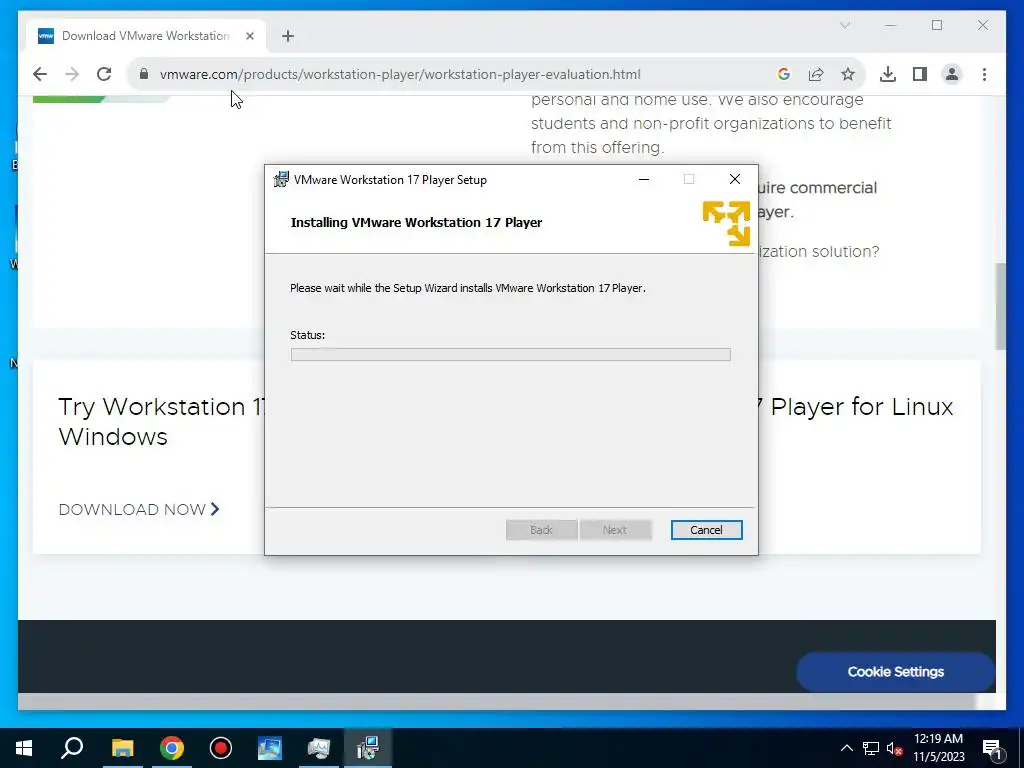This screenshot has height=768, width=1024.
Task: Open Chrome downloads panel
Action: pos(888,74)
